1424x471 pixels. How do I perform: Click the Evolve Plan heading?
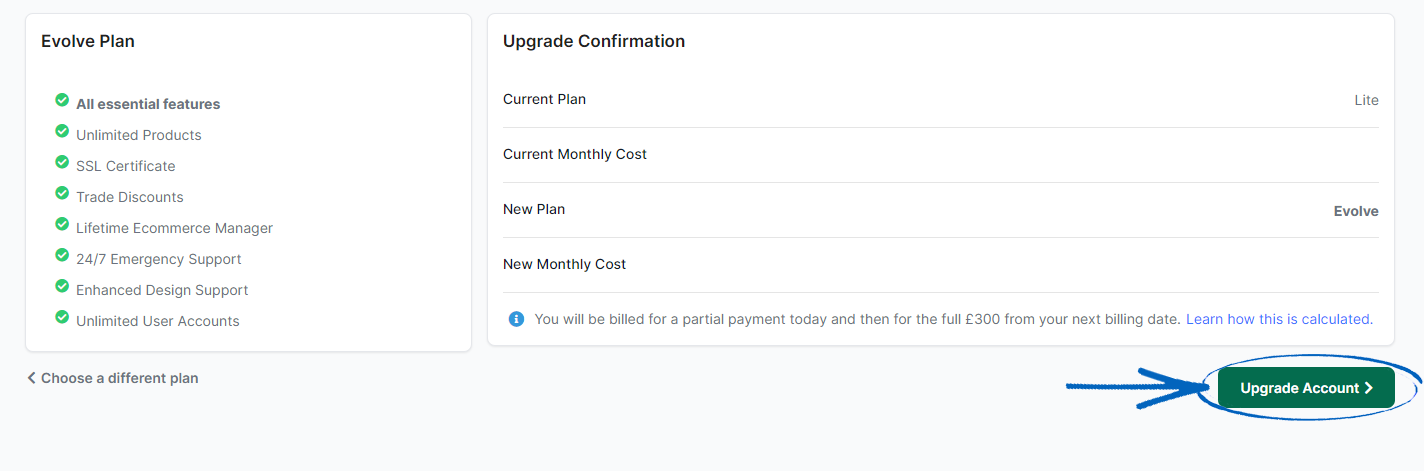[x=88, y=41]
